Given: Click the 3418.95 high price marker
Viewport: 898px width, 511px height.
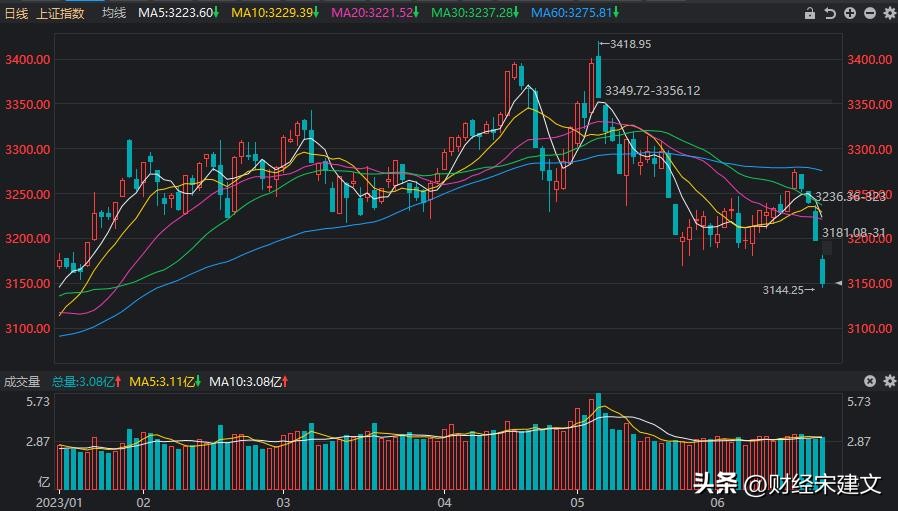Looking at the screenshot, I should pos(628,44).
